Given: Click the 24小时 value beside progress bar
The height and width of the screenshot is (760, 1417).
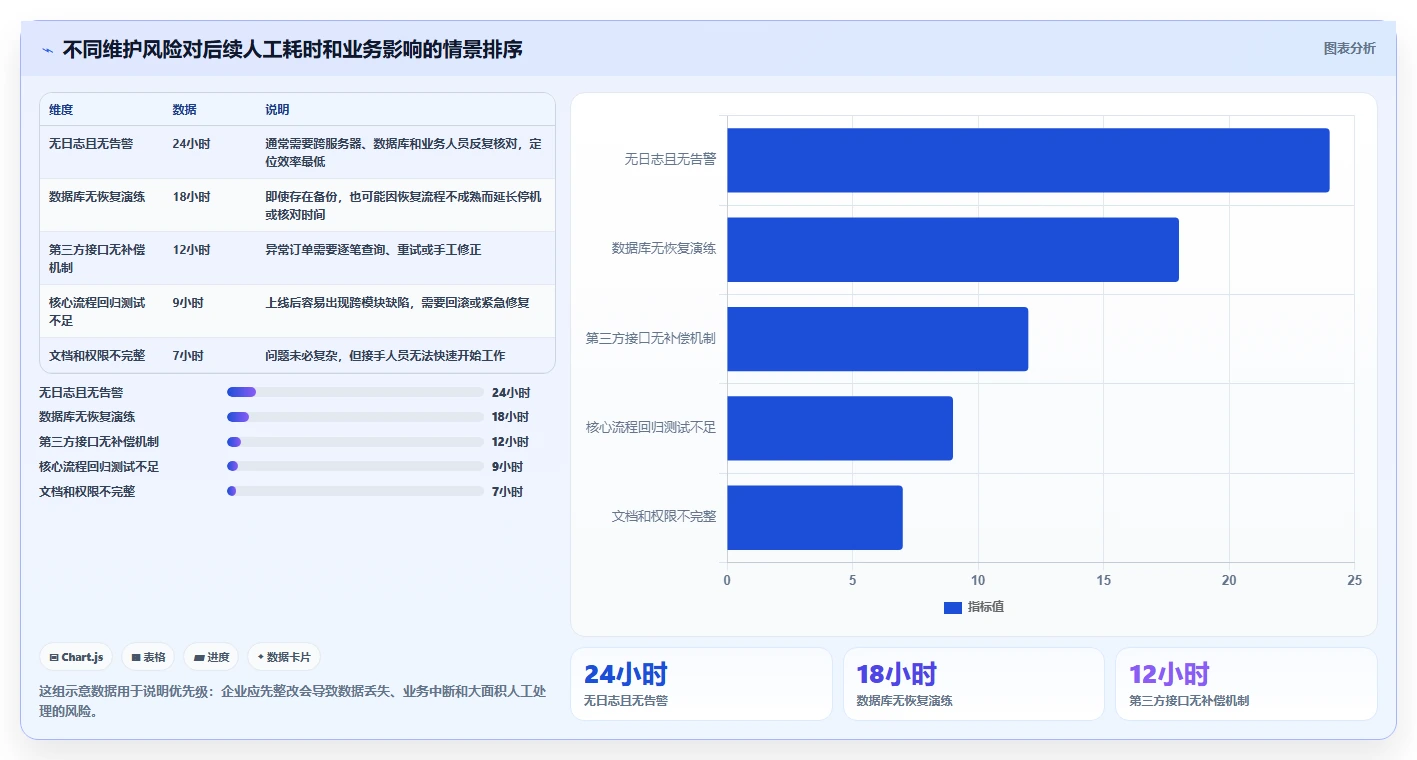Looking at the screenshot, I should (x=511, y=393).
